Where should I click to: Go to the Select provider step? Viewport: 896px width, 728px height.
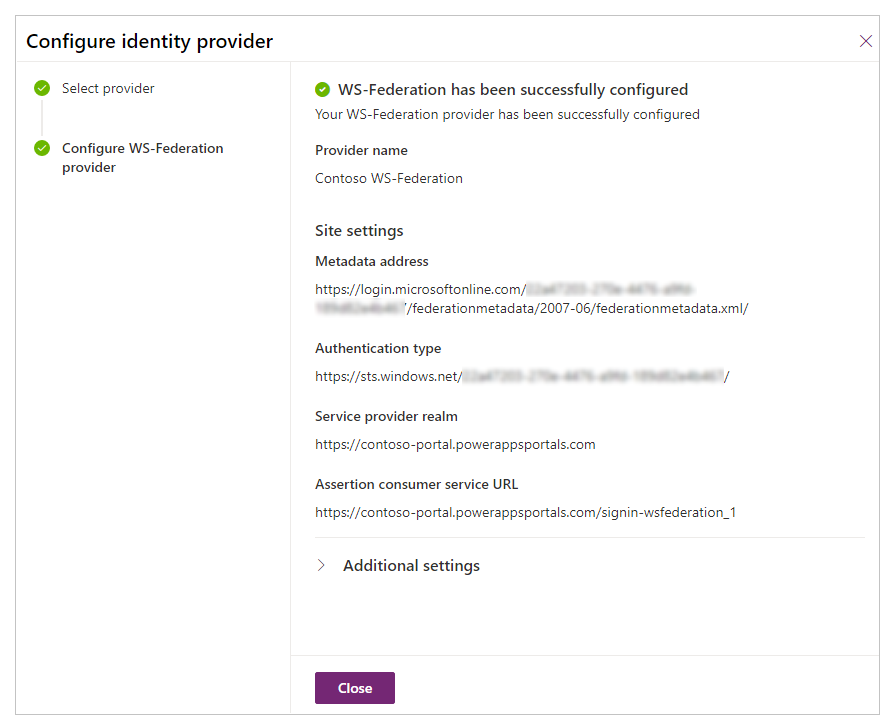pyautogui.click(x=108, y=88)
